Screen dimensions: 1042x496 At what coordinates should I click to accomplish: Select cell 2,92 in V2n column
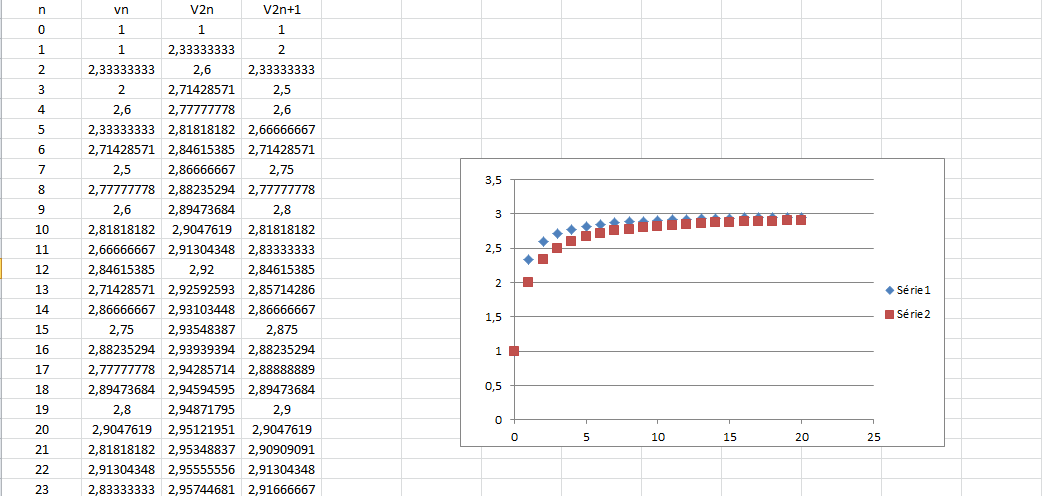pyautogui.click(x=201, y=269)
